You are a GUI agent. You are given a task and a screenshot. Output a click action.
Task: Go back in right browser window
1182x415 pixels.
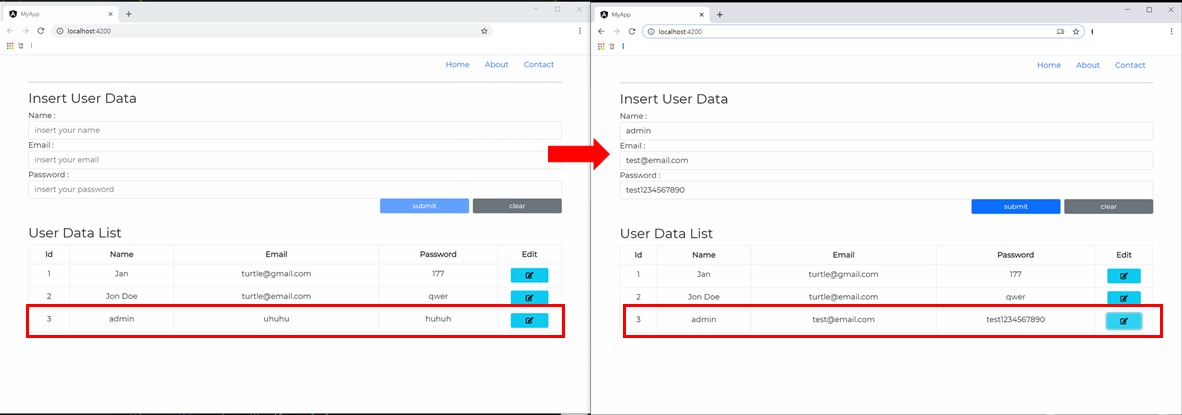(601, 32)
